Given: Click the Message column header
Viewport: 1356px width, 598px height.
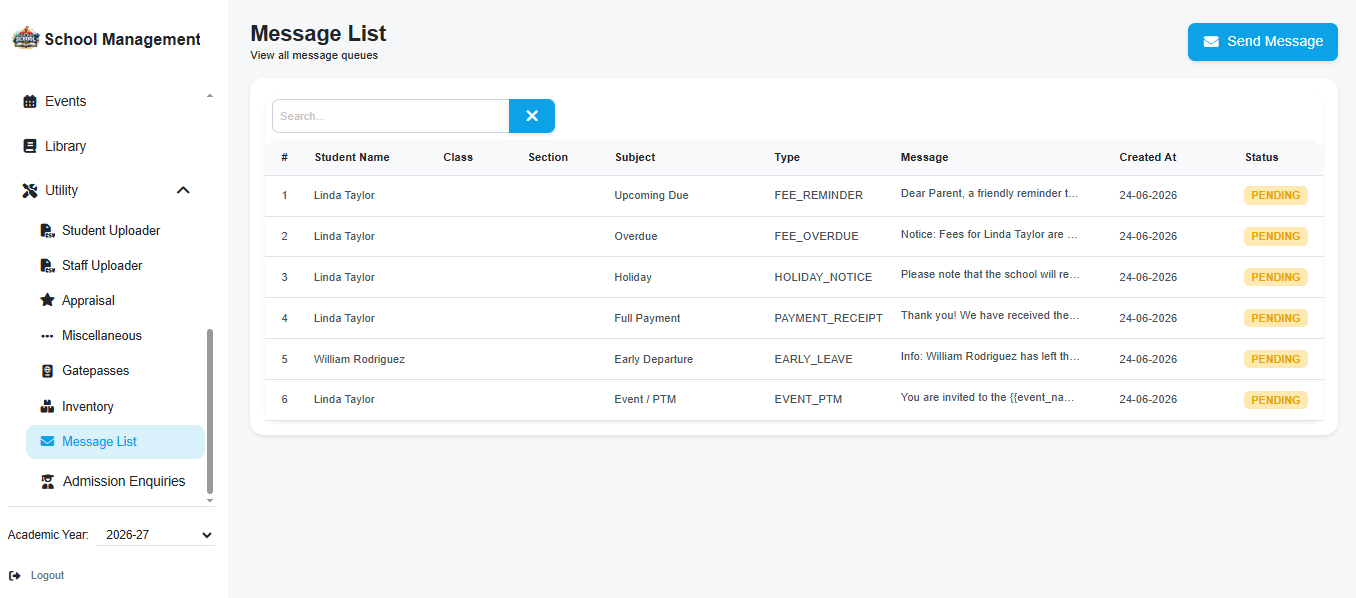Looking at the screenshot, I should [x=924, y=157].
